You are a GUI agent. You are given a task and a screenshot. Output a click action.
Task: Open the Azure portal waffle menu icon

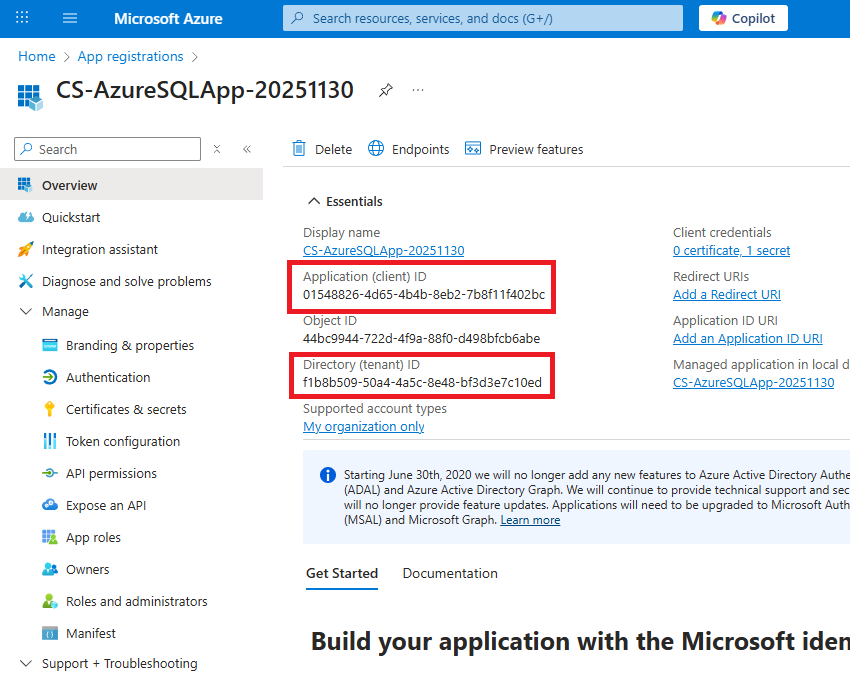22,18
